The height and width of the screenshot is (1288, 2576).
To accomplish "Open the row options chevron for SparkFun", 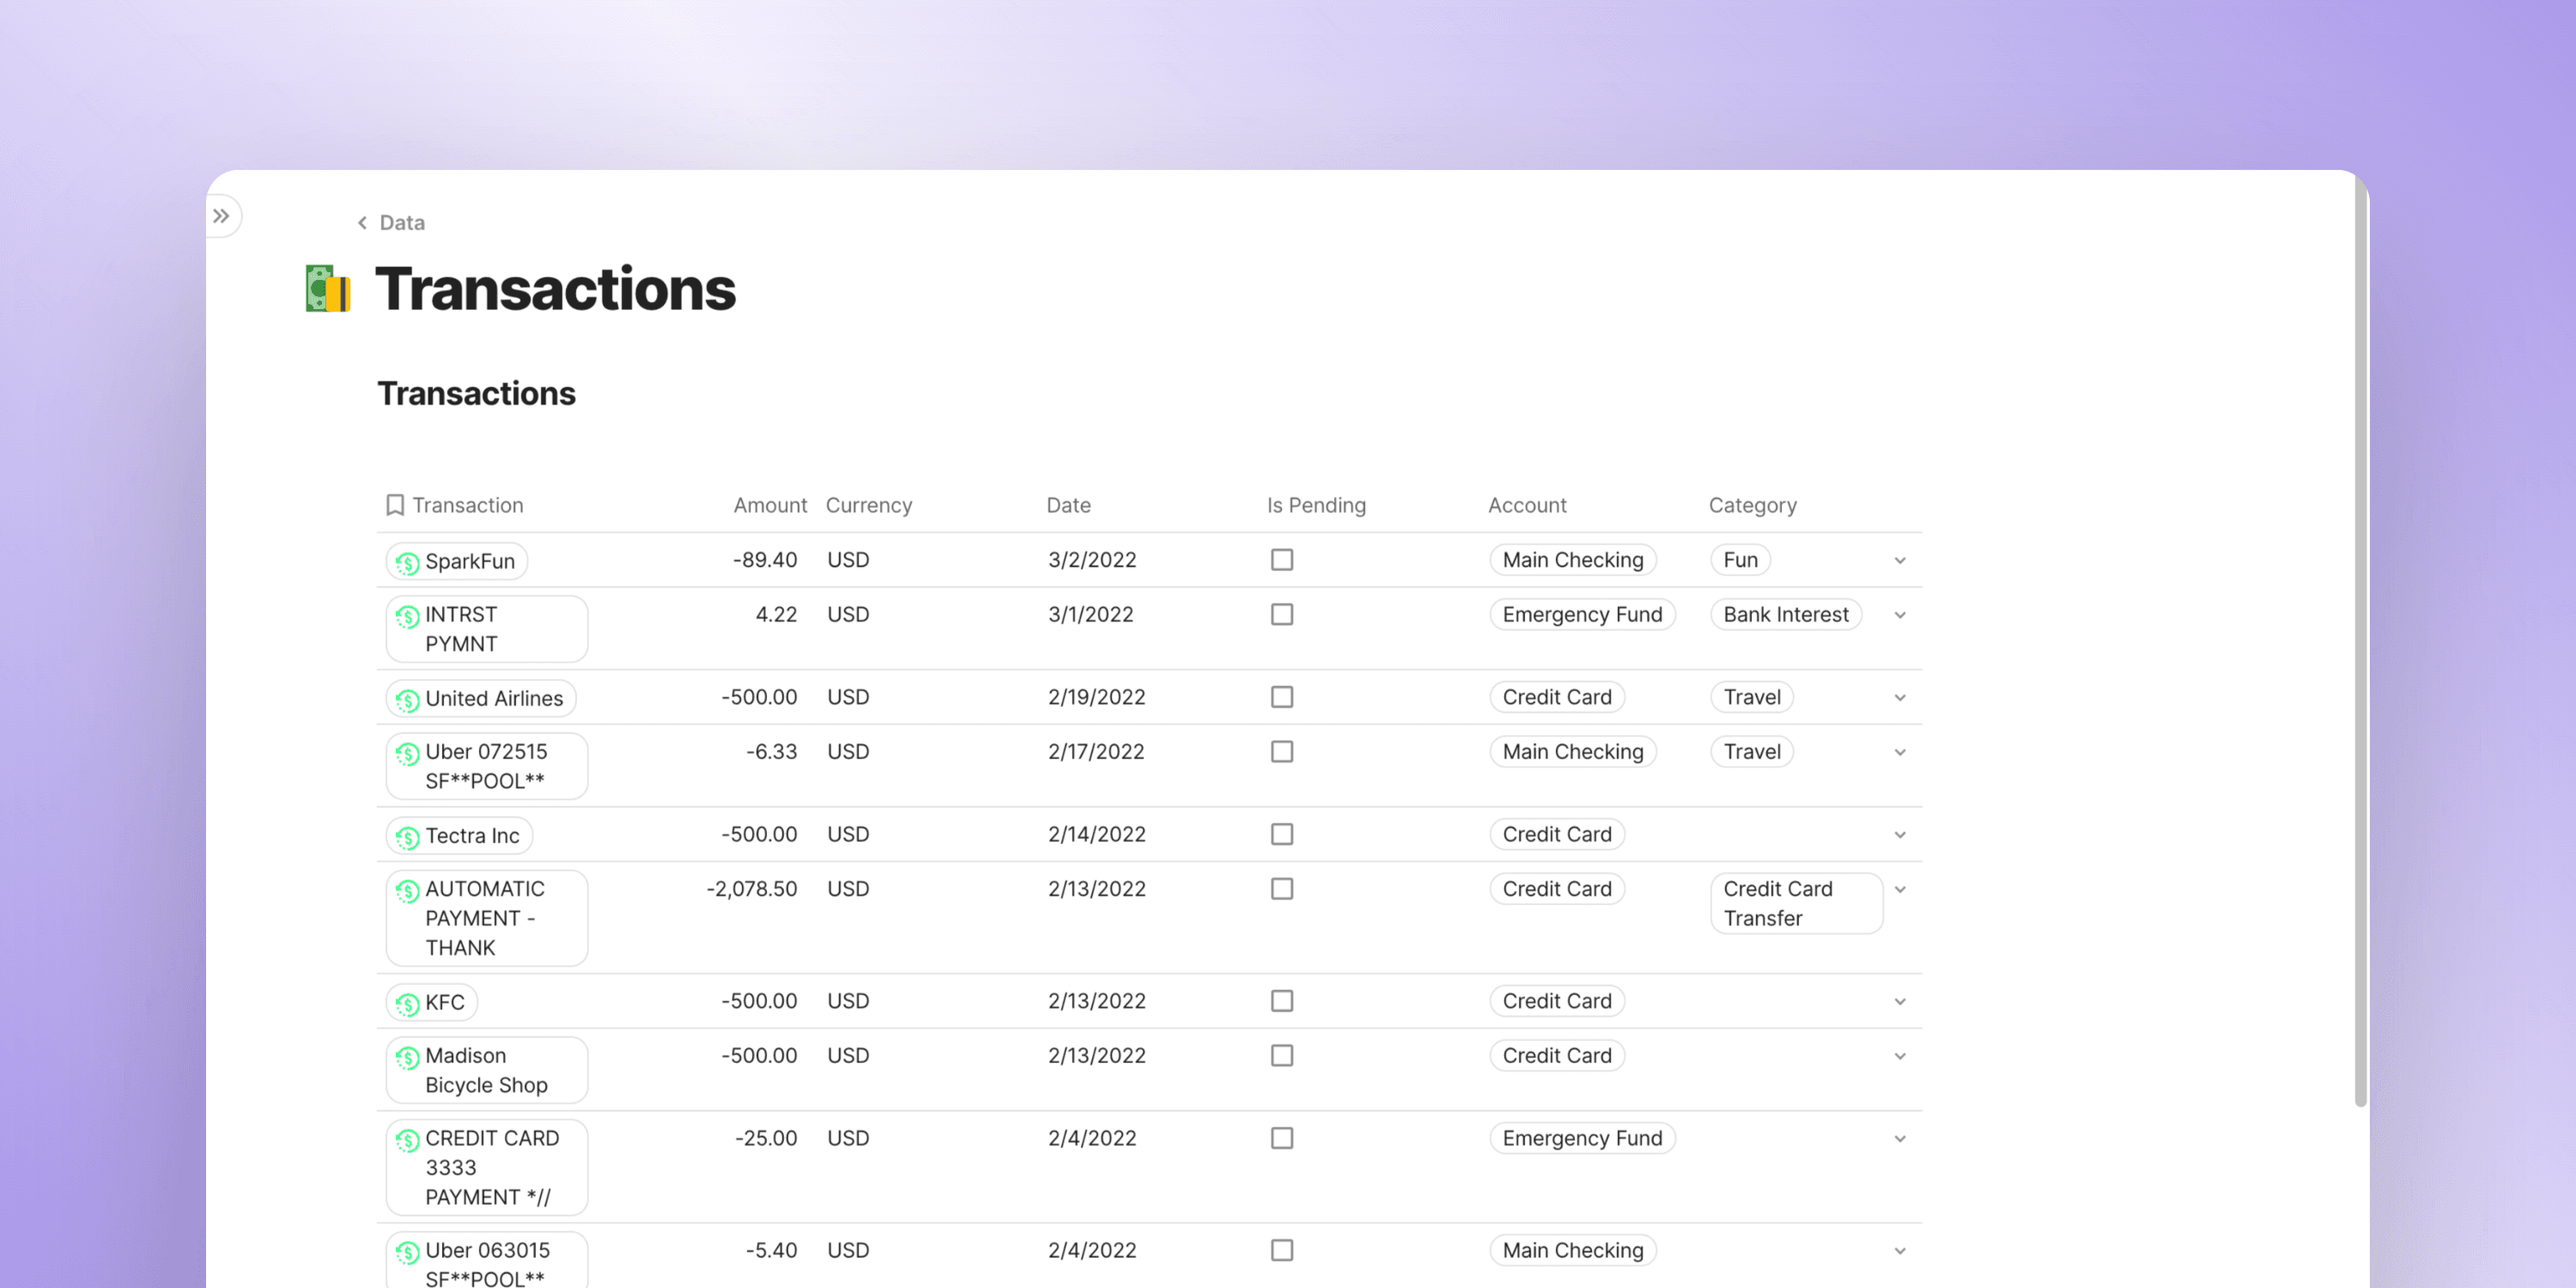I will click(x=1899, y=560).
